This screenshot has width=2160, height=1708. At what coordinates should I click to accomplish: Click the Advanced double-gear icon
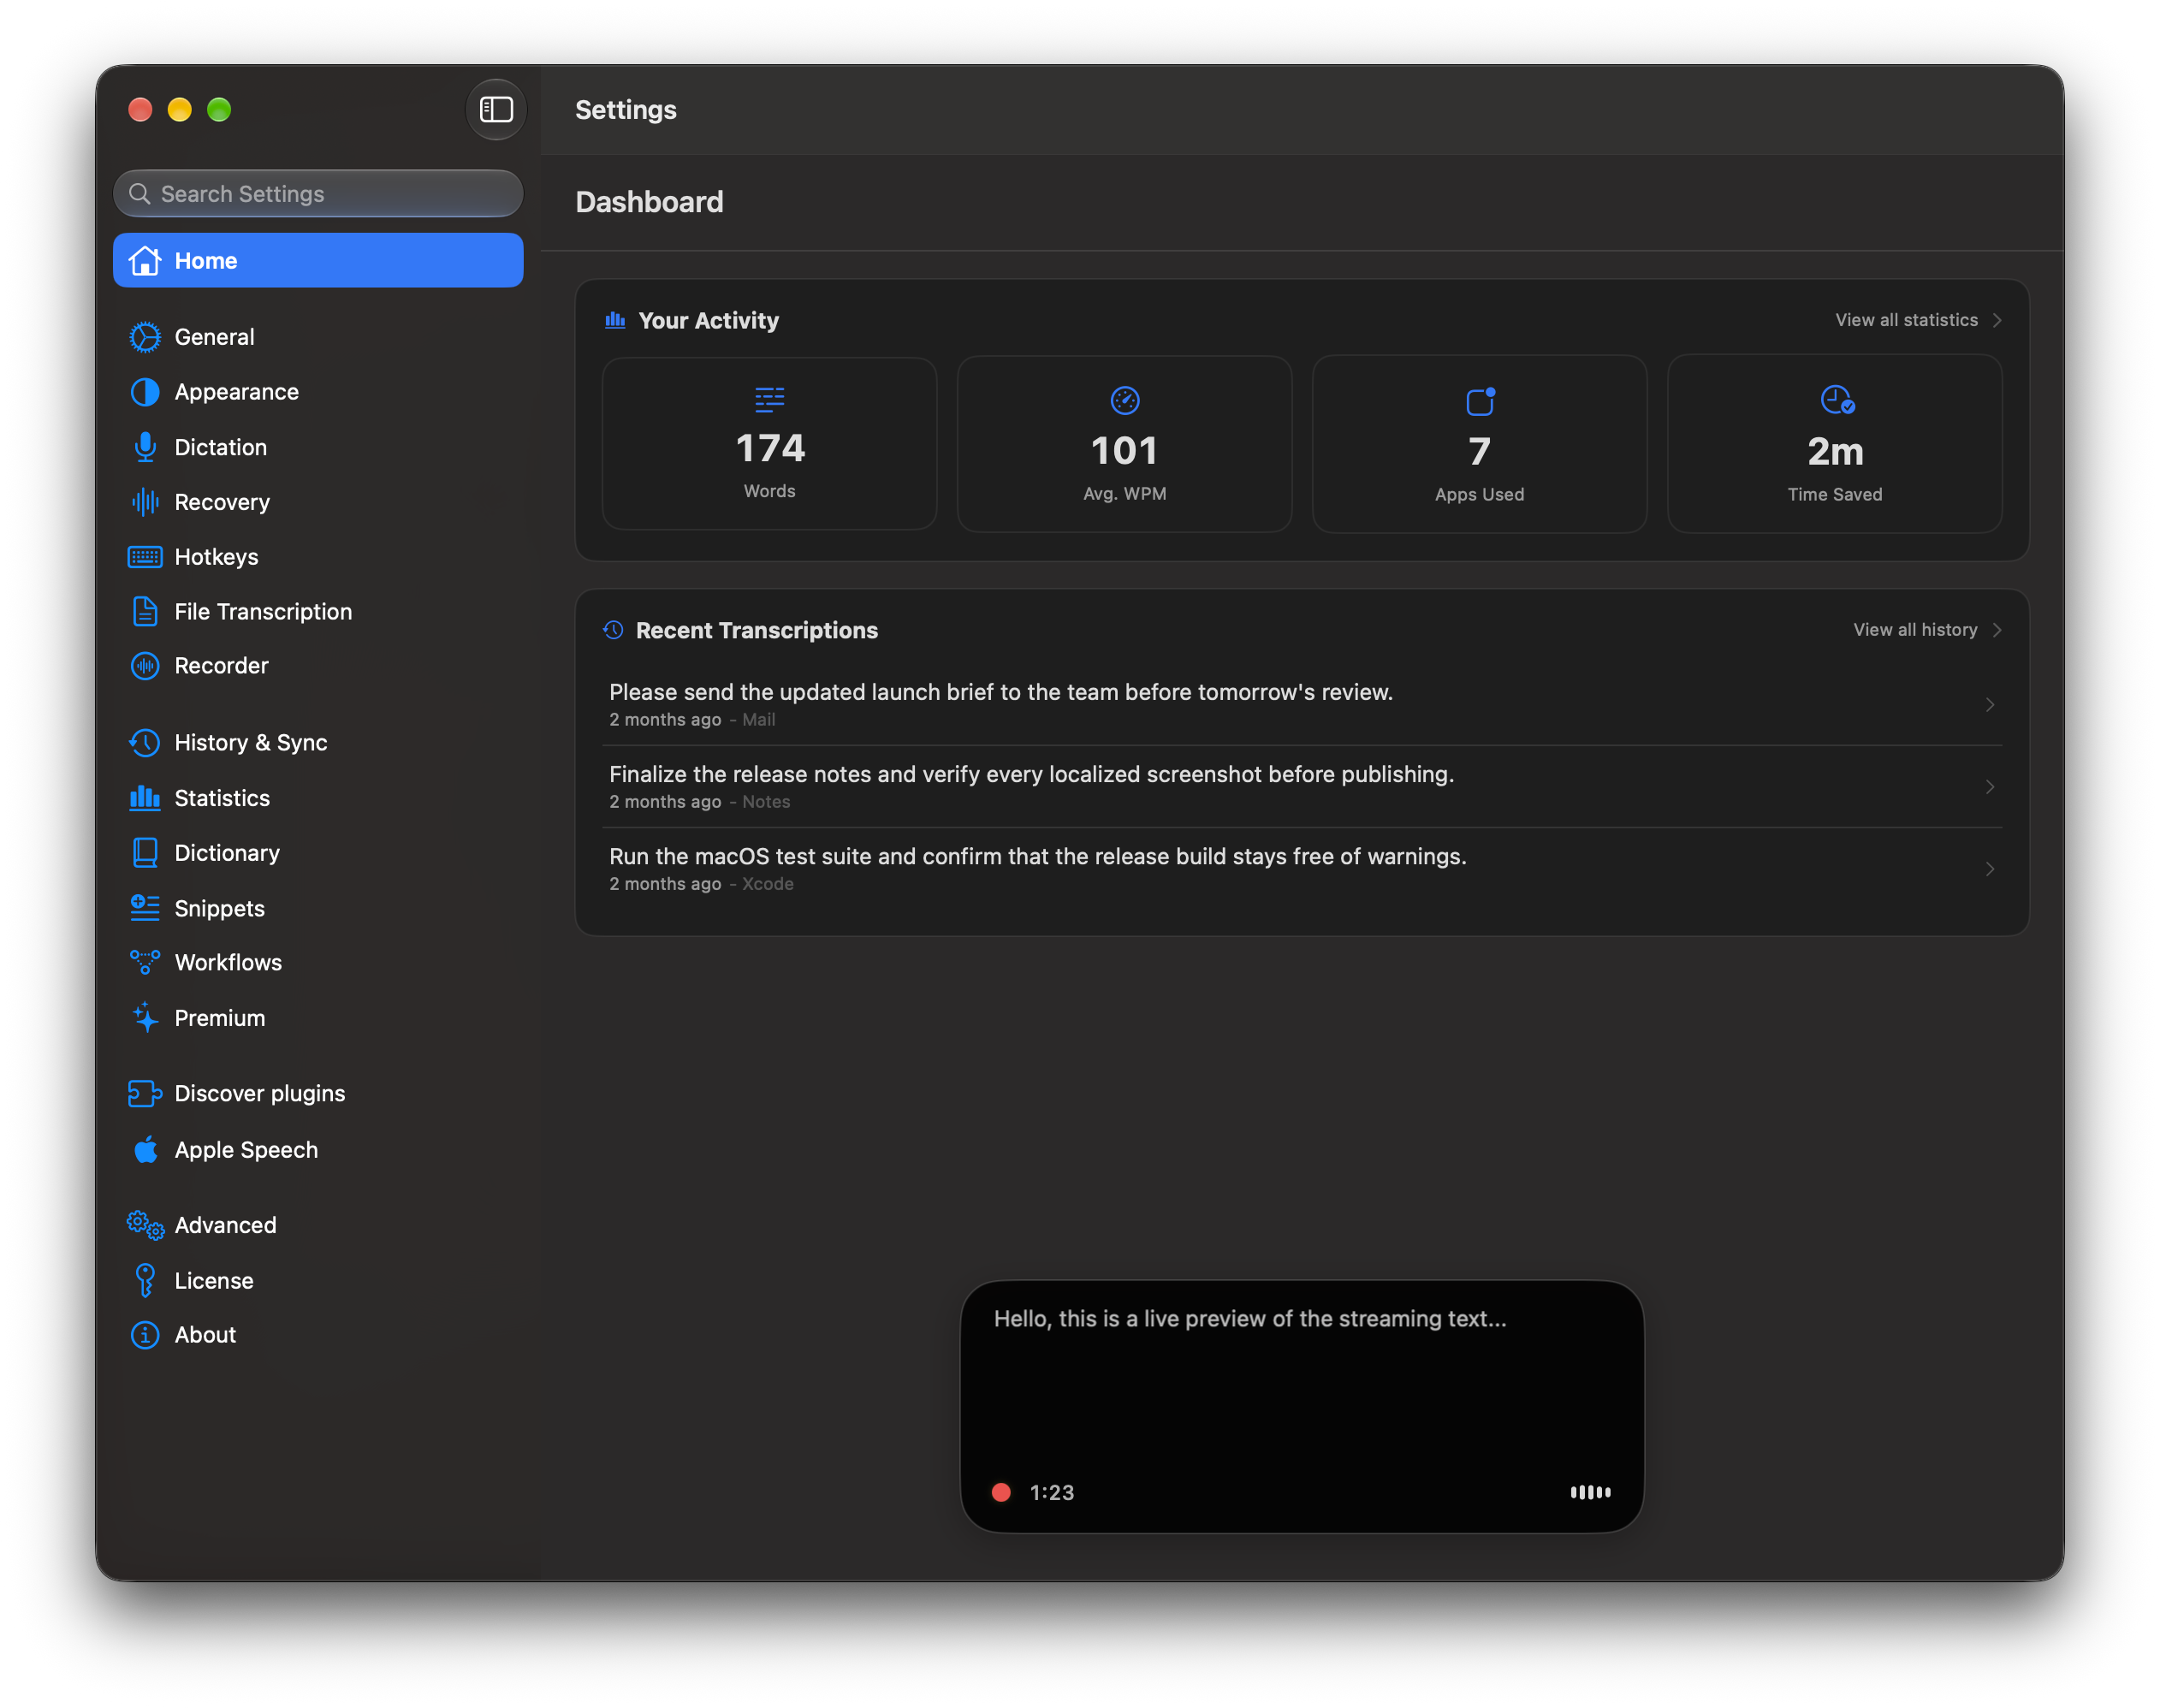pyautogui.click(x=145, y=1225)
